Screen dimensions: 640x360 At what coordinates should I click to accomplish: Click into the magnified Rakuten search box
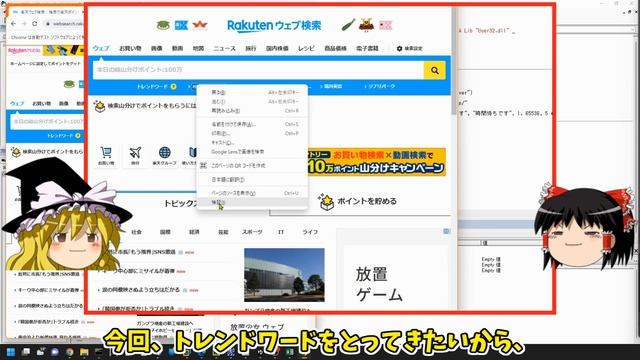[258, 70]
